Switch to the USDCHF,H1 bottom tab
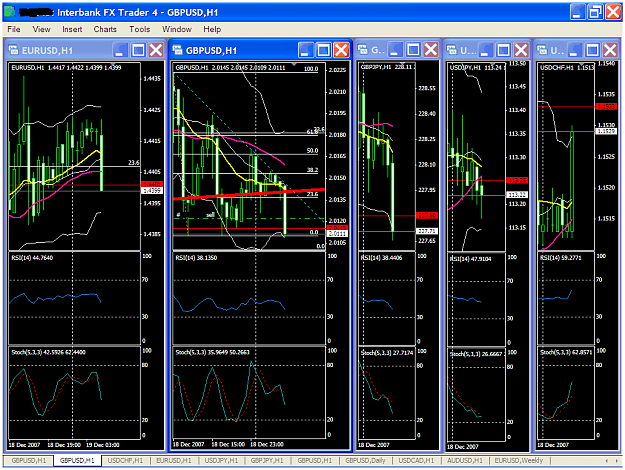Image resolution: width=625 pixels, height=470 pixels. [125, 460]
